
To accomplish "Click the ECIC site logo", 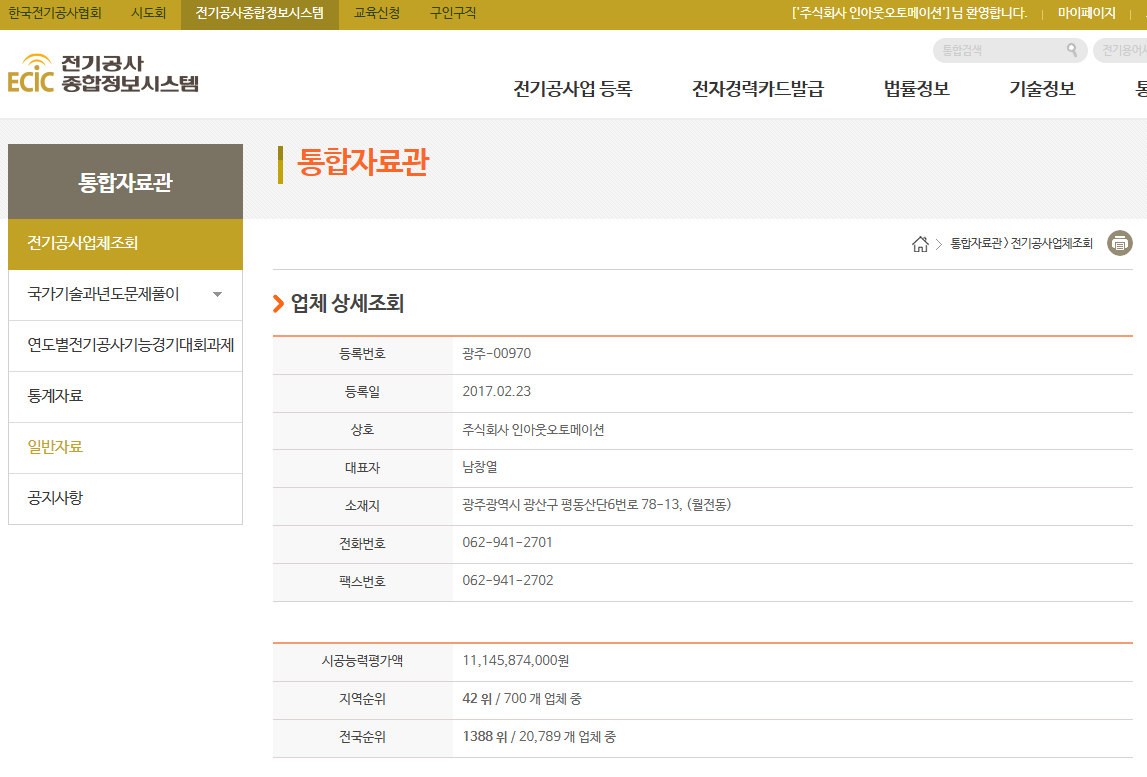I will coord(103,74).
